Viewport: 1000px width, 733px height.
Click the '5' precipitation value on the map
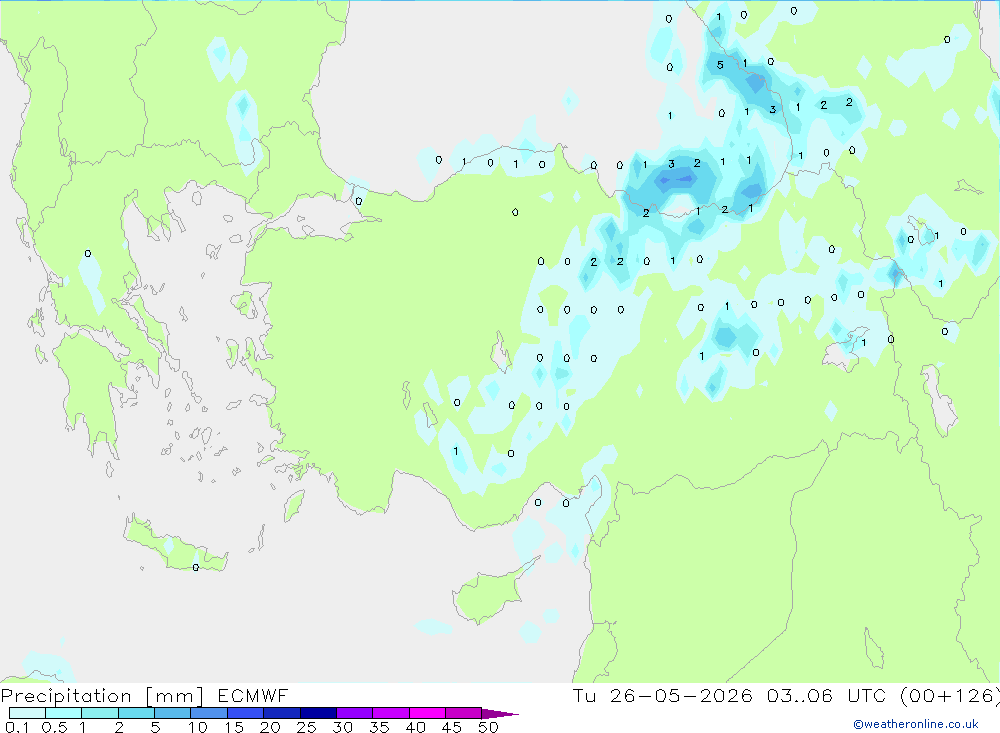(x=720, y=65)
